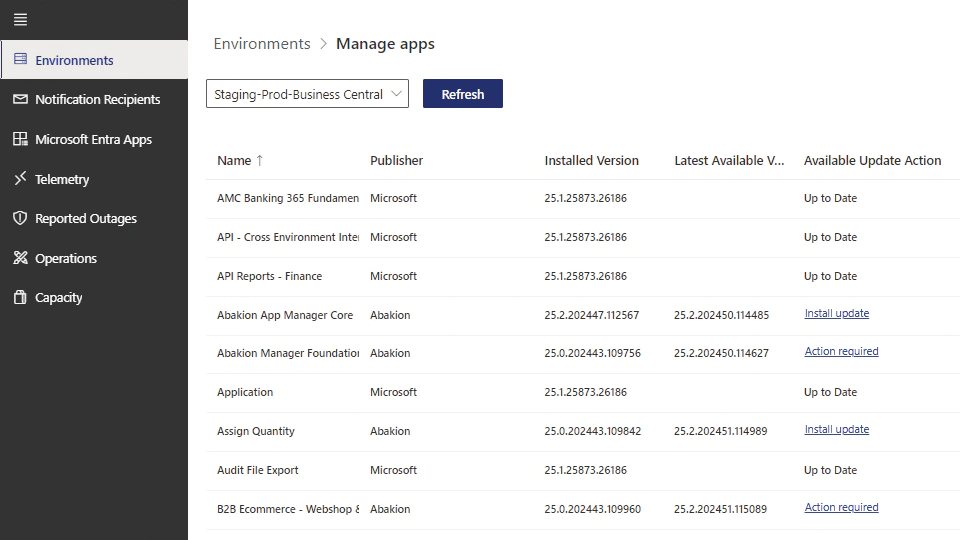Go to Microsoft Entra Apps
960x540 pixels.
[94, 139]
